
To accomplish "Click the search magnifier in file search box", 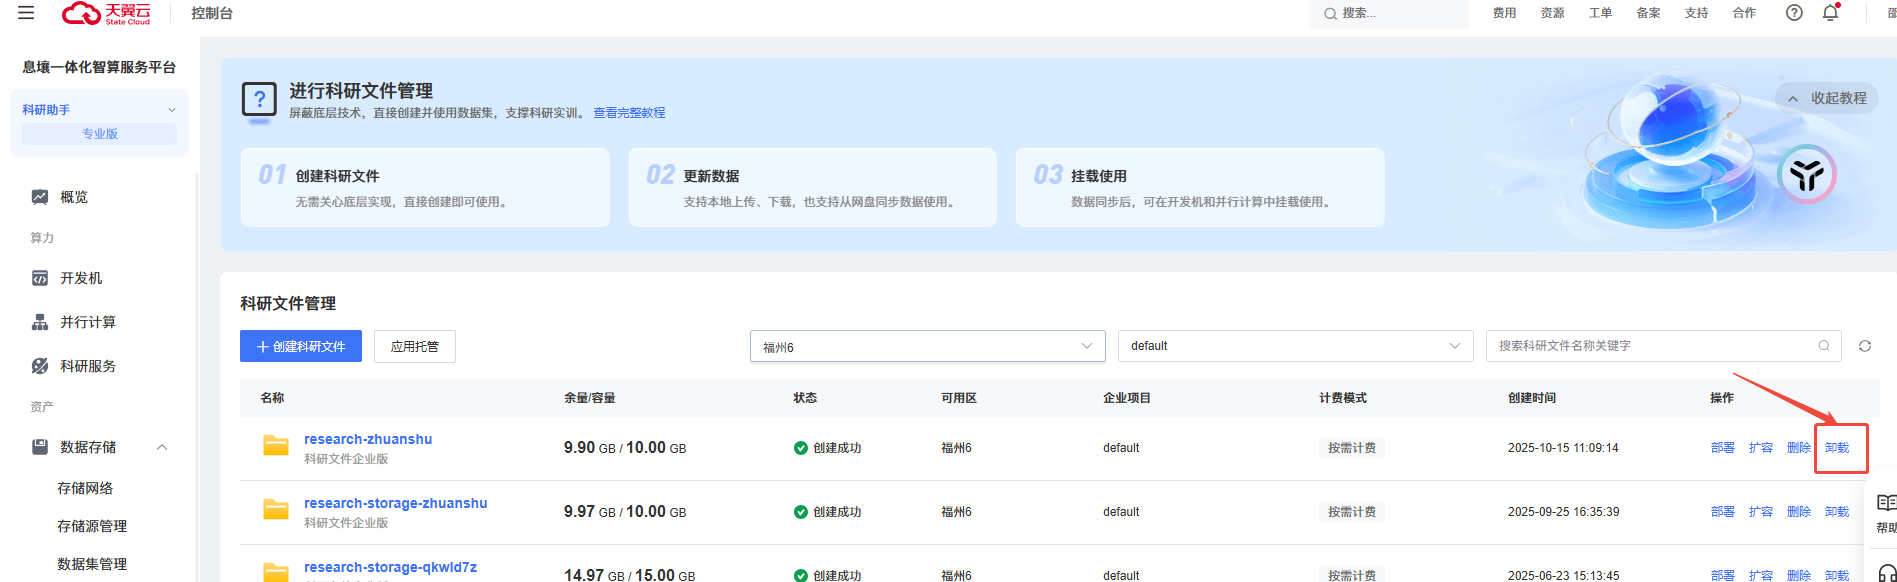I will [x=1823, y=346].
